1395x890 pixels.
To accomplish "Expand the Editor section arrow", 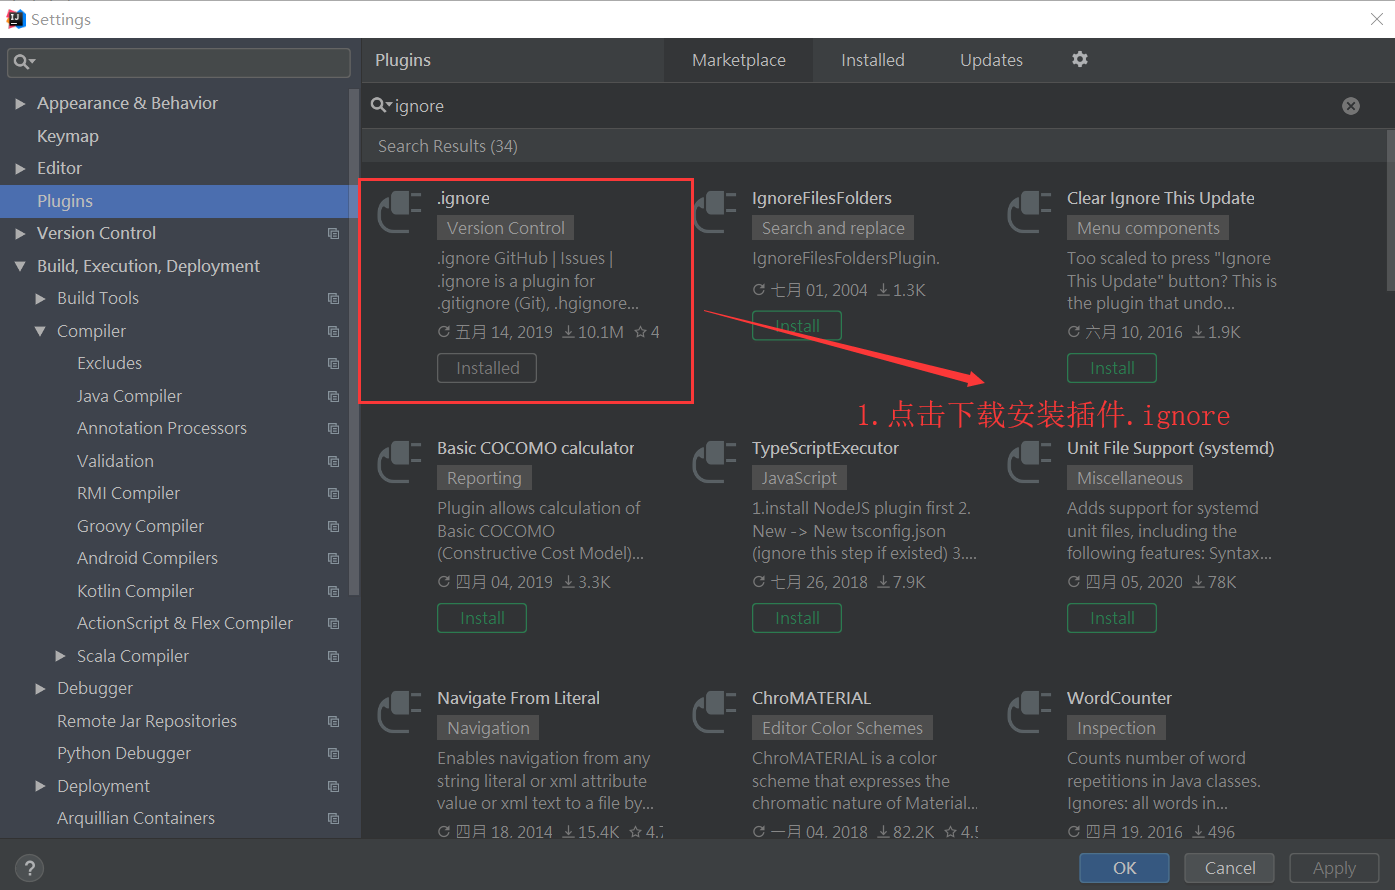I will click(x=20, y=168).
